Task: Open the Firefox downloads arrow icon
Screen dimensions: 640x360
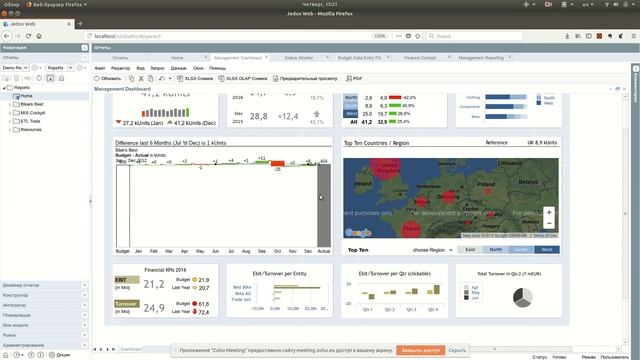Action: pyautogui.click(x=567, y=36)
